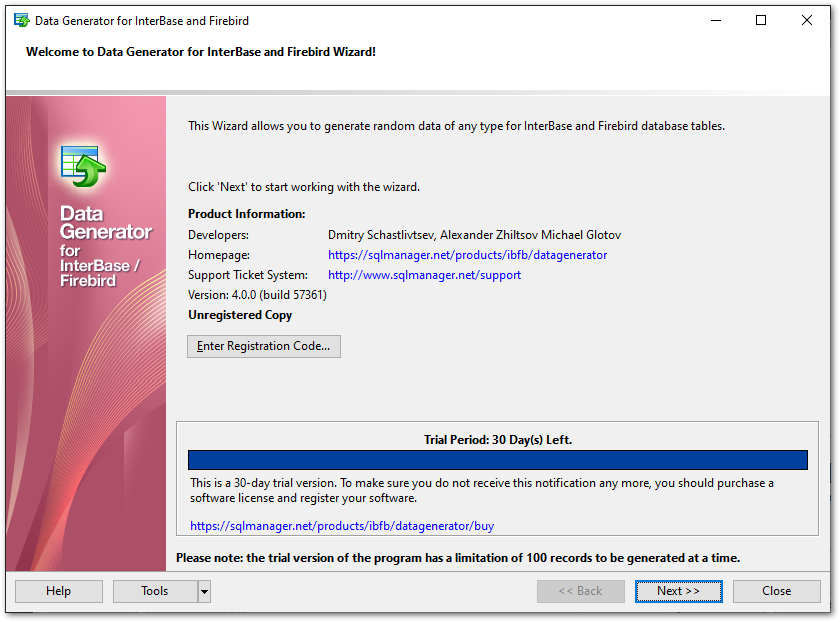Minimize the Data Generator window
The width and height of the screenshot is (840, 622).
[x=716, y=21]
